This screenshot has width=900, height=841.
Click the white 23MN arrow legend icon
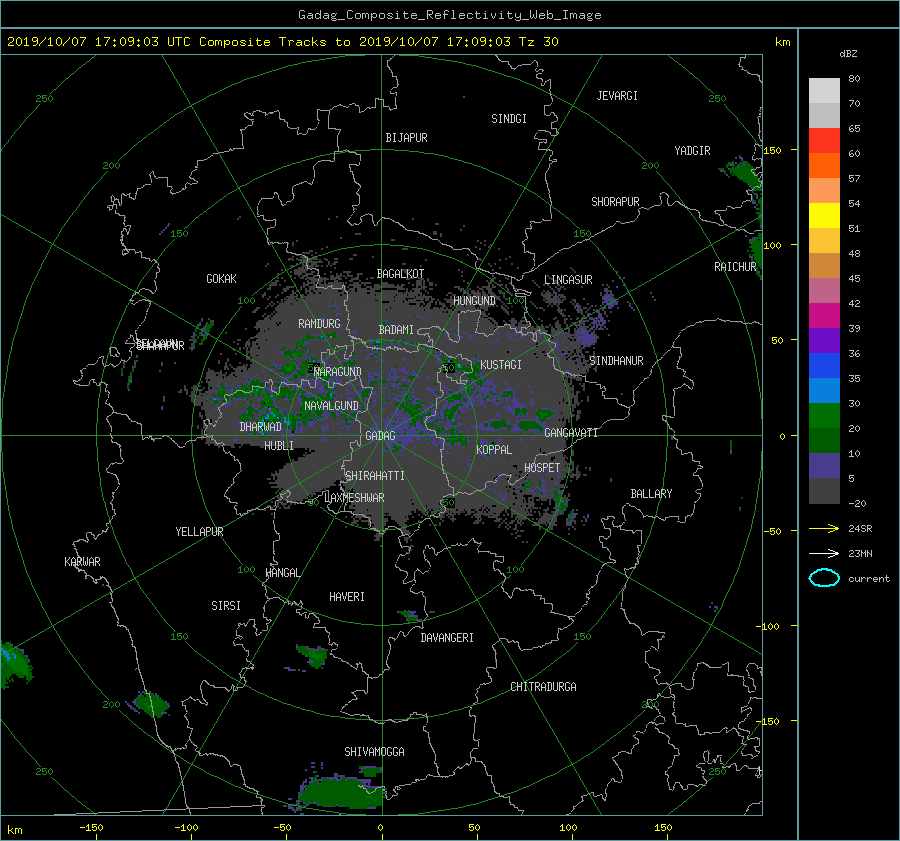(824, 553)
